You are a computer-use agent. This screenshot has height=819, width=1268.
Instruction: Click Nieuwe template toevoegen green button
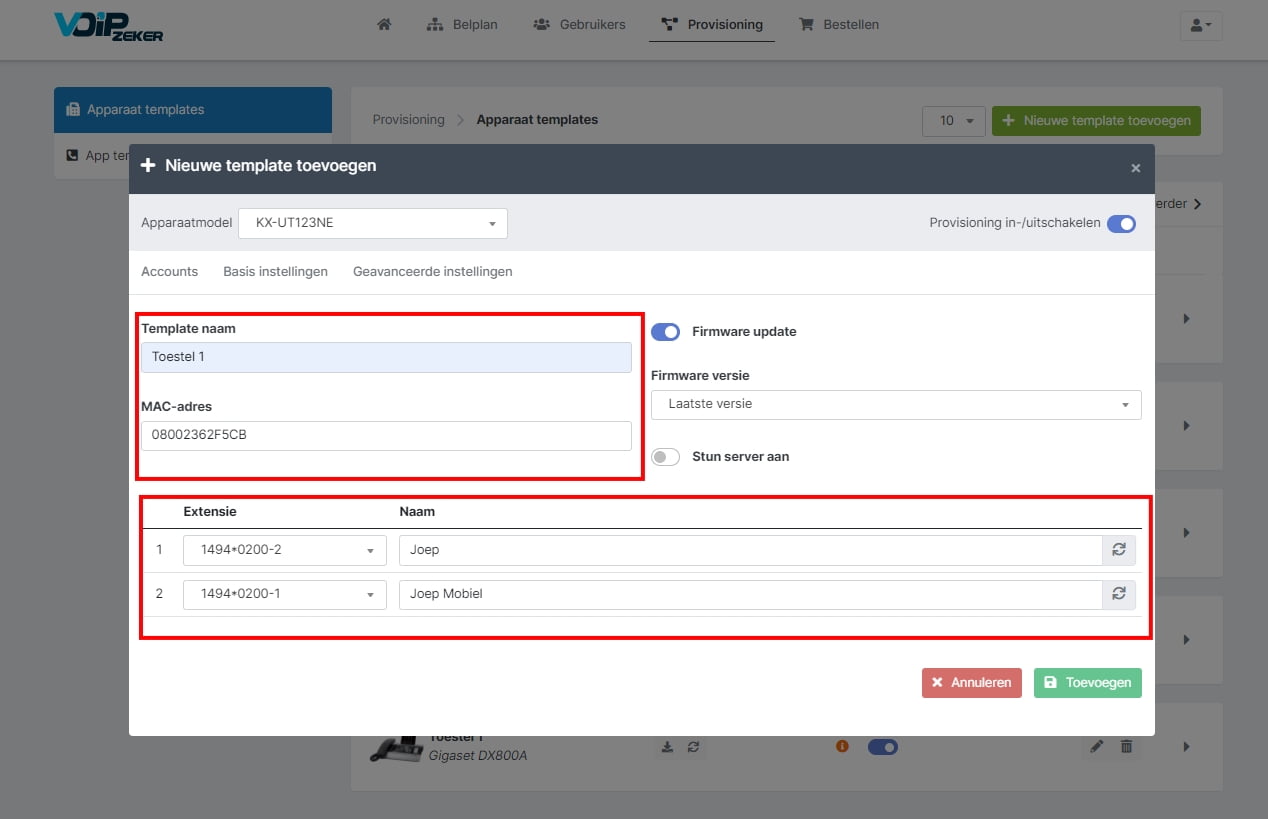(x=1096, y=121)
